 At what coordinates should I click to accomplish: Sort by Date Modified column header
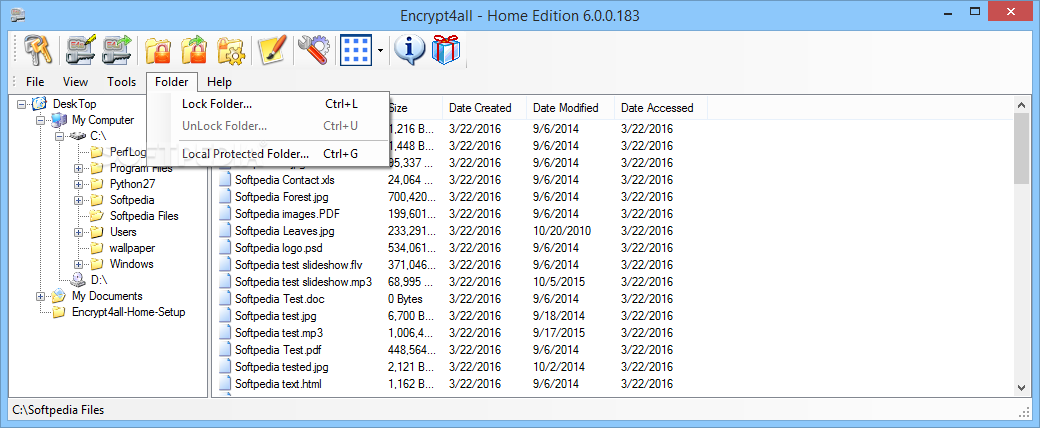[570, 107]
